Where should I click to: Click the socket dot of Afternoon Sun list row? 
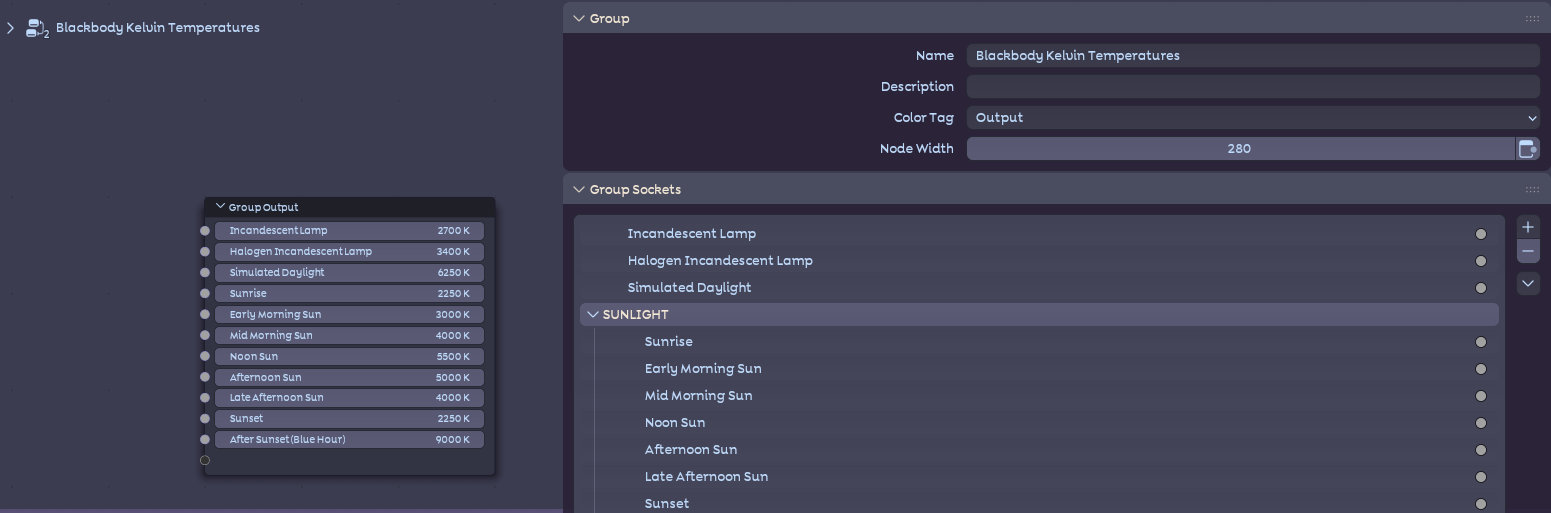pyautogui.click(x=1481, y=450)
